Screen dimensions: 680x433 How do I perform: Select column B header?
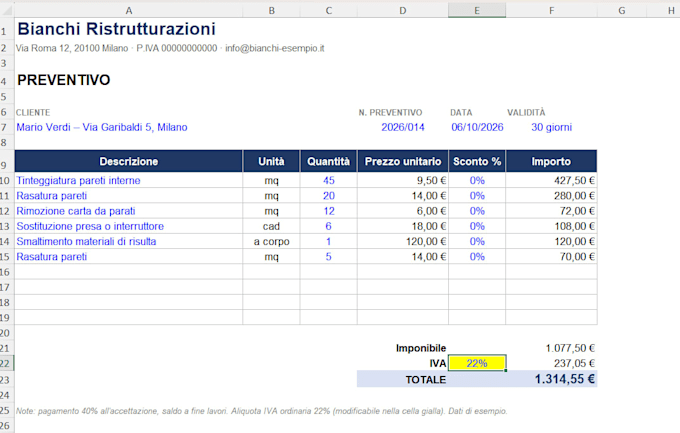[271, 10]
